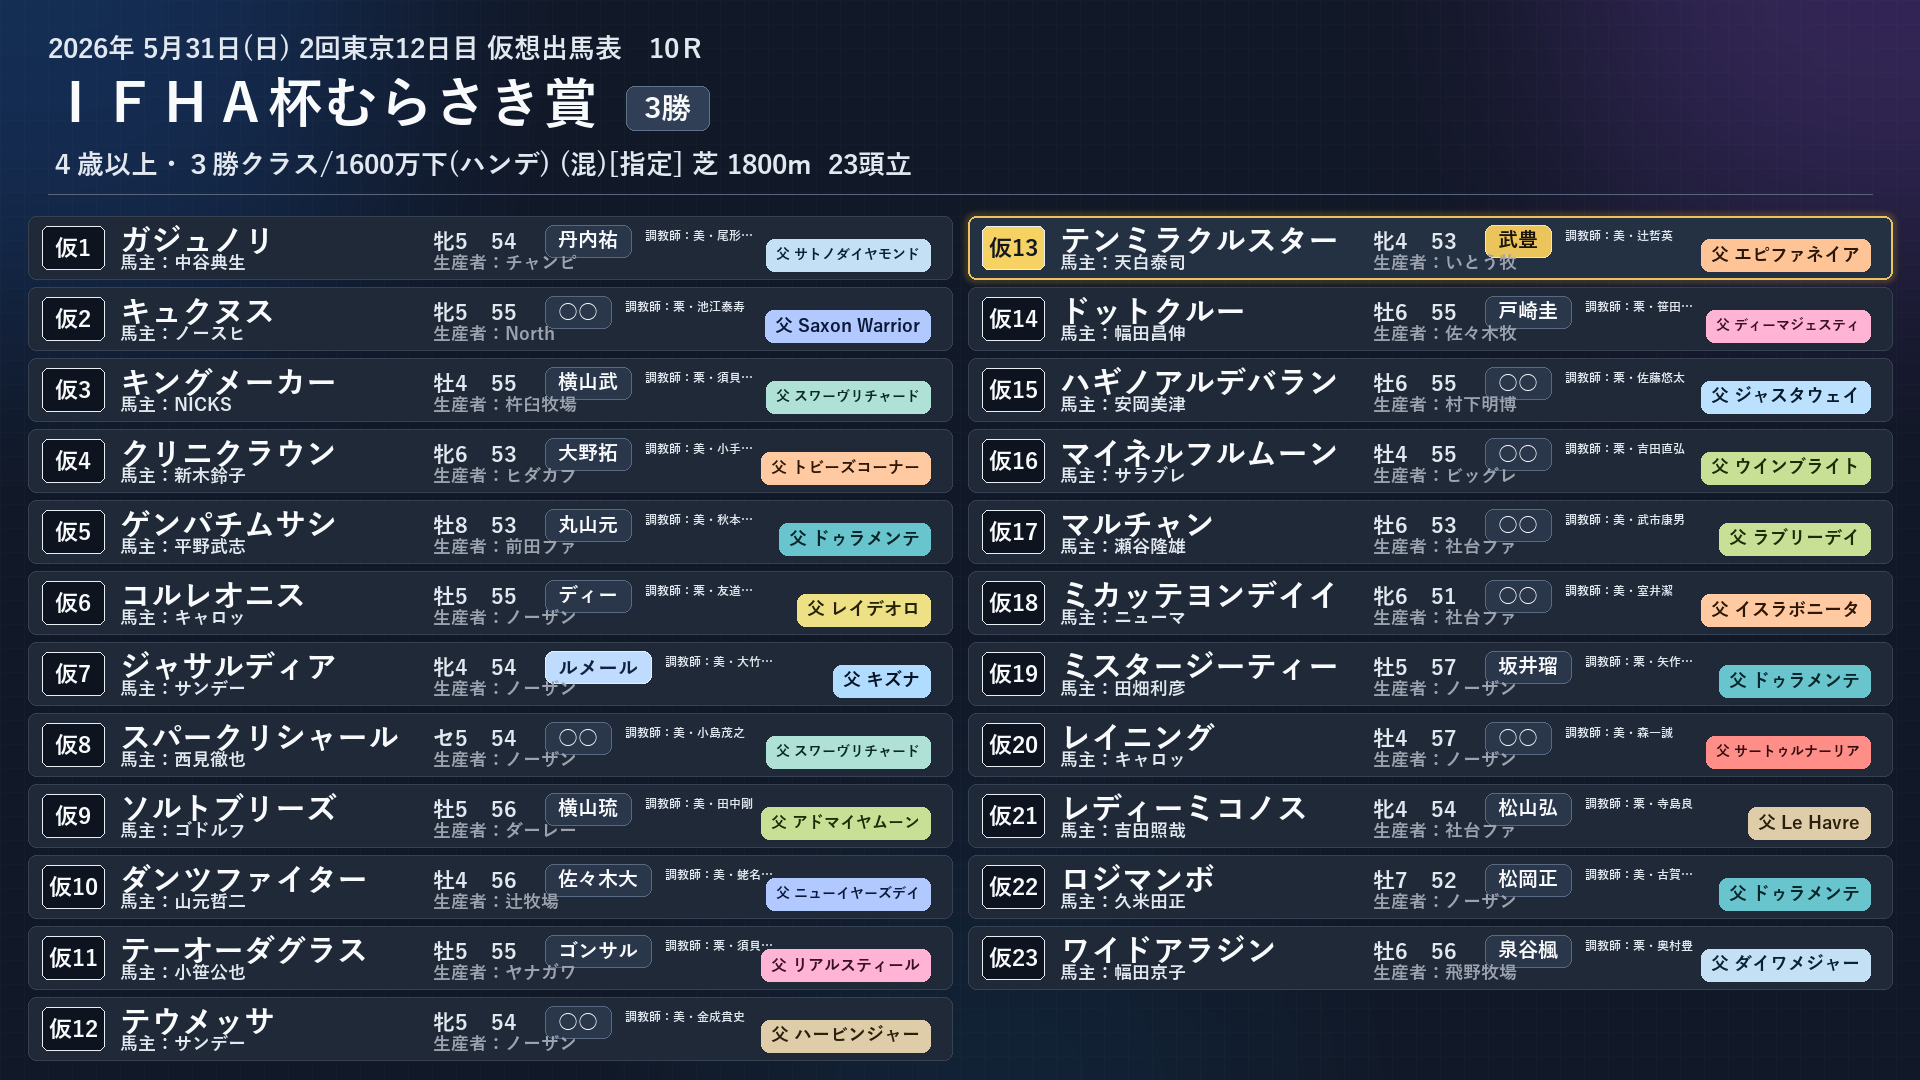Select horse name ソルトブリーズ

pyautogui.click(x=228, y=808)
